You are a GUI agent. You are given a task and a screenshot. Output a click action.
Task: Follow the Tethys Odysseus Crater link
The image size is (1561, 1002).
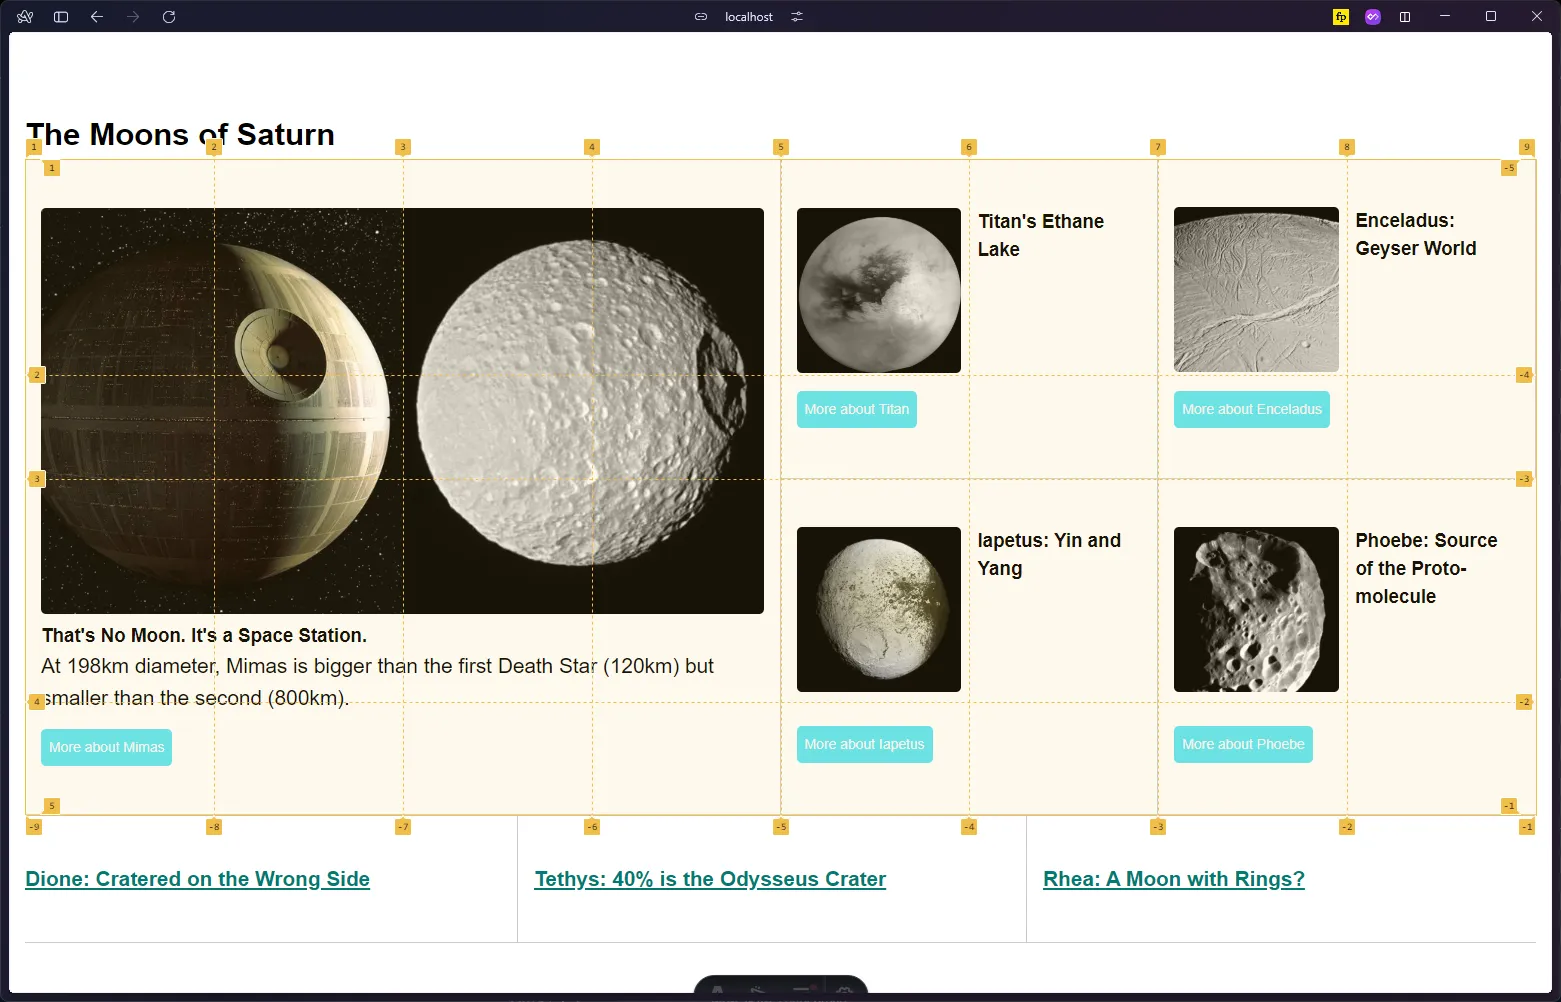coord(710,879)
